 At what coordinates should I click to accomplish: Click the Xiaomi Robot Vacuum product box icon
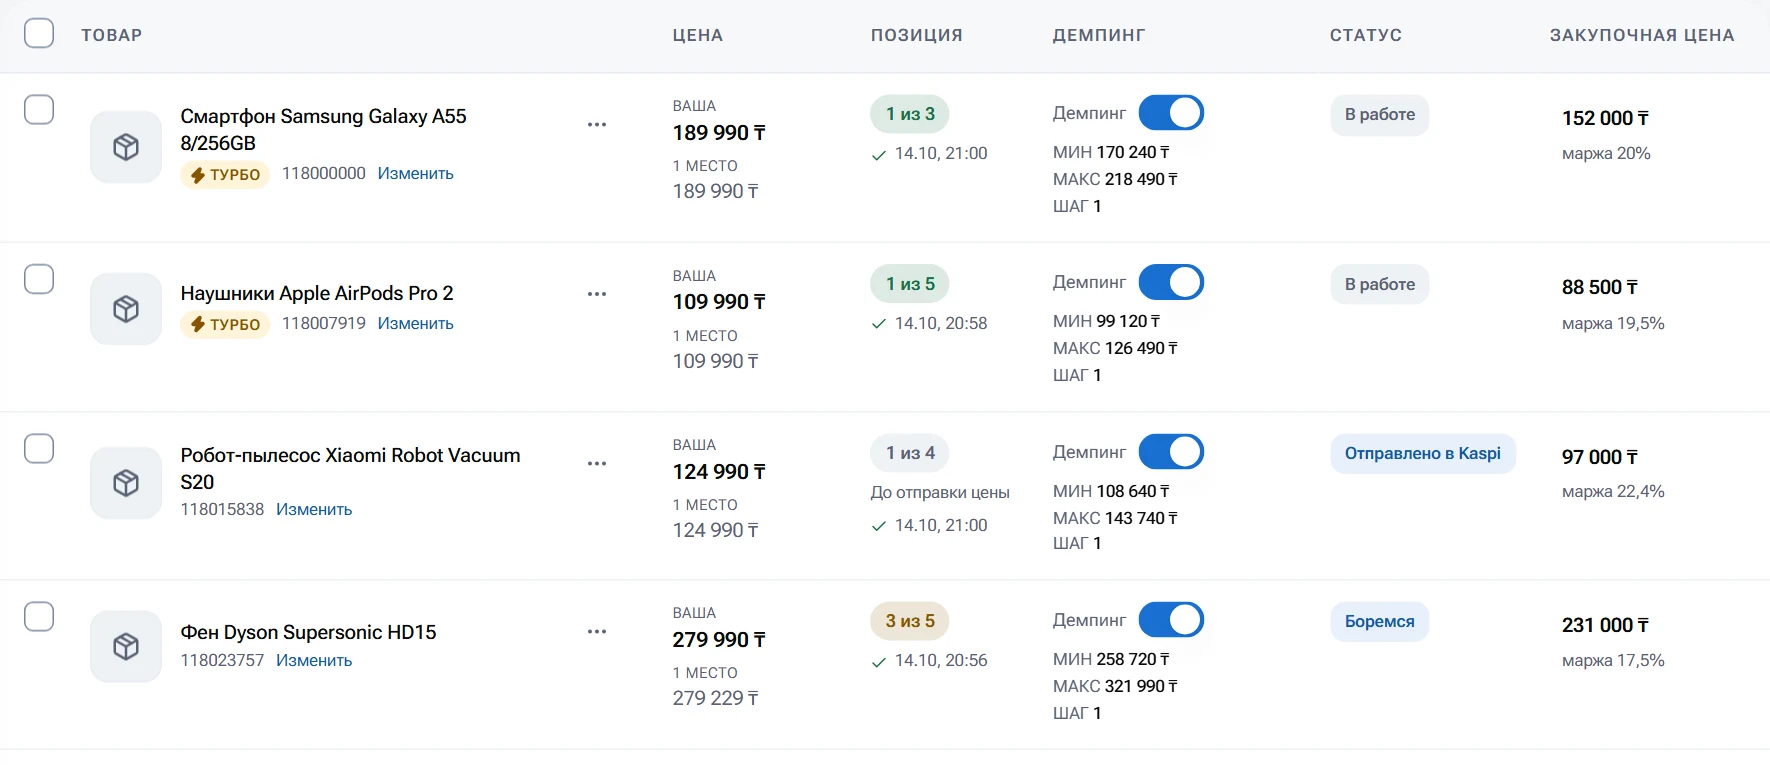(x=126, y=483)
